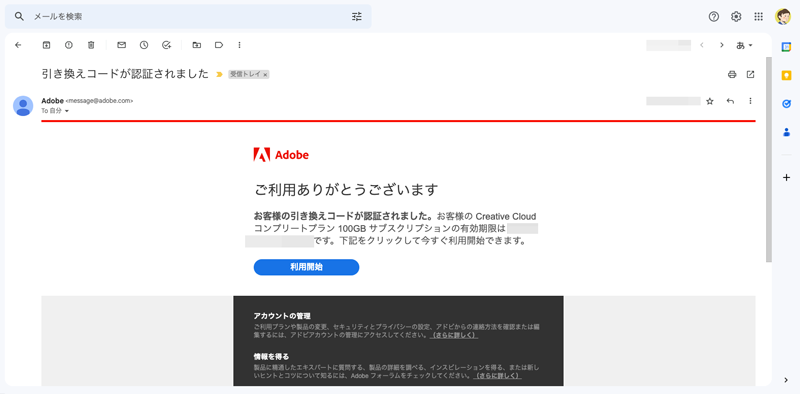Remove the 受信トレイ label
Viewport: 800px width, 394px height.
click(x=265, y=75)
